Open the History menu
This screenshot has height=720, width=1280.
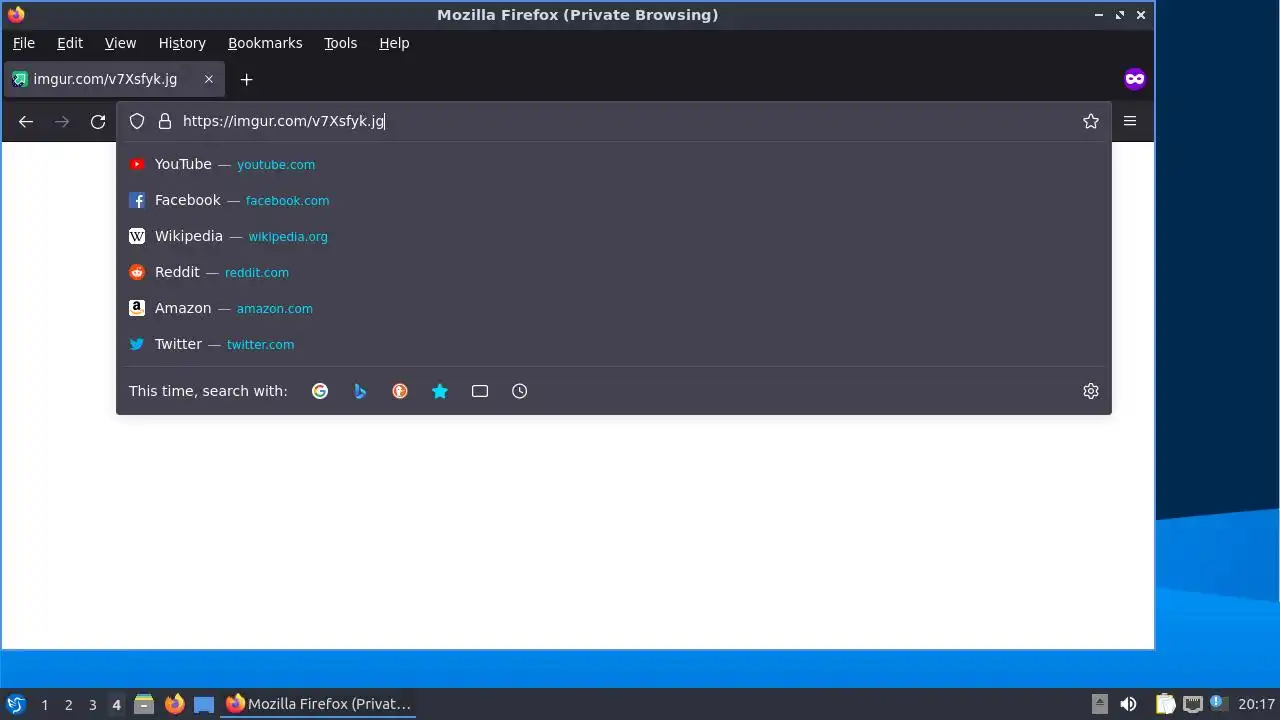182,43
